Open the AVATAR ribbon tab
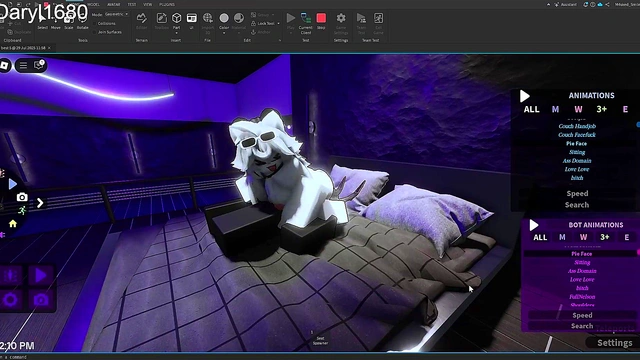This screenshot has width=640, height=360. tap(113, 4)
